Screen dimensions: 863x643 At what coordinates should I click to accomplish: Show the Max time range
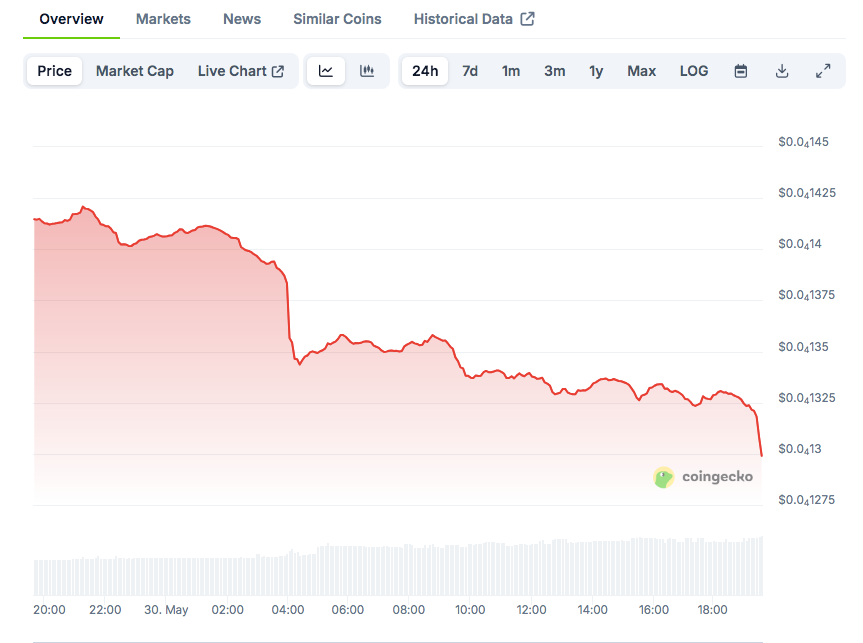tap(642, 71)
